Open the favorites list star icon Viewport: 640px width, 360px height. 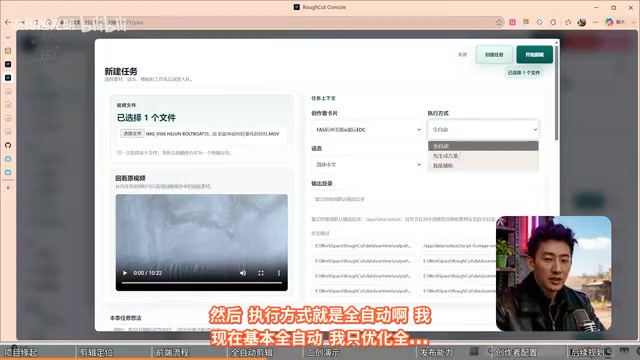point(568,22)
